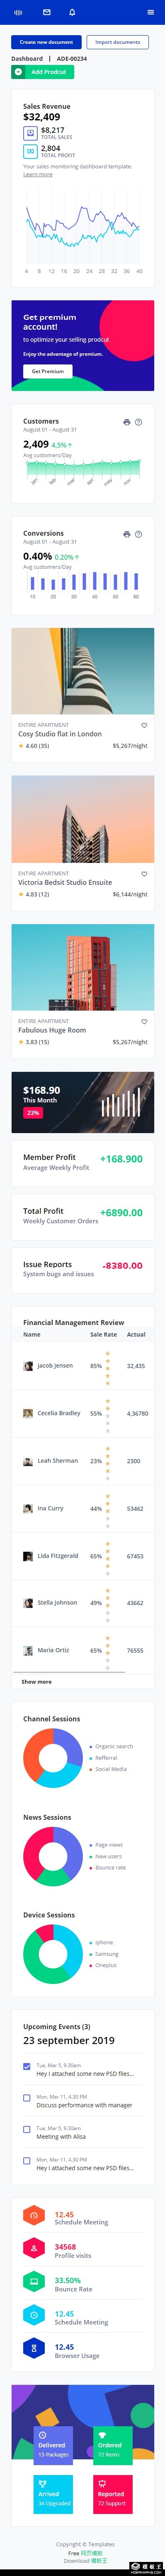Click the green Add Product button
Image resolution: width=165 pixels, height=2576 pixels.
point(43,72)
